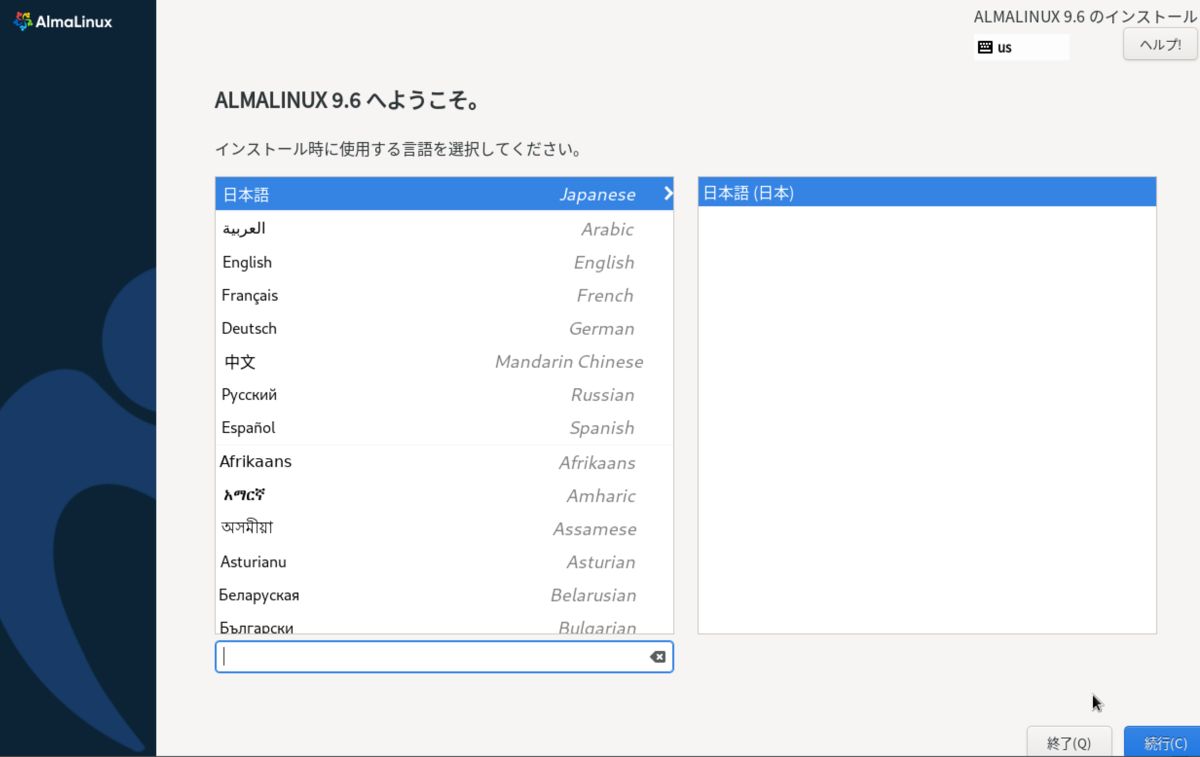The width and height of the screenshot is (1200, 757).
Task: Select 中文 Mandarin Chinese row
Action: tap(444, 361)
